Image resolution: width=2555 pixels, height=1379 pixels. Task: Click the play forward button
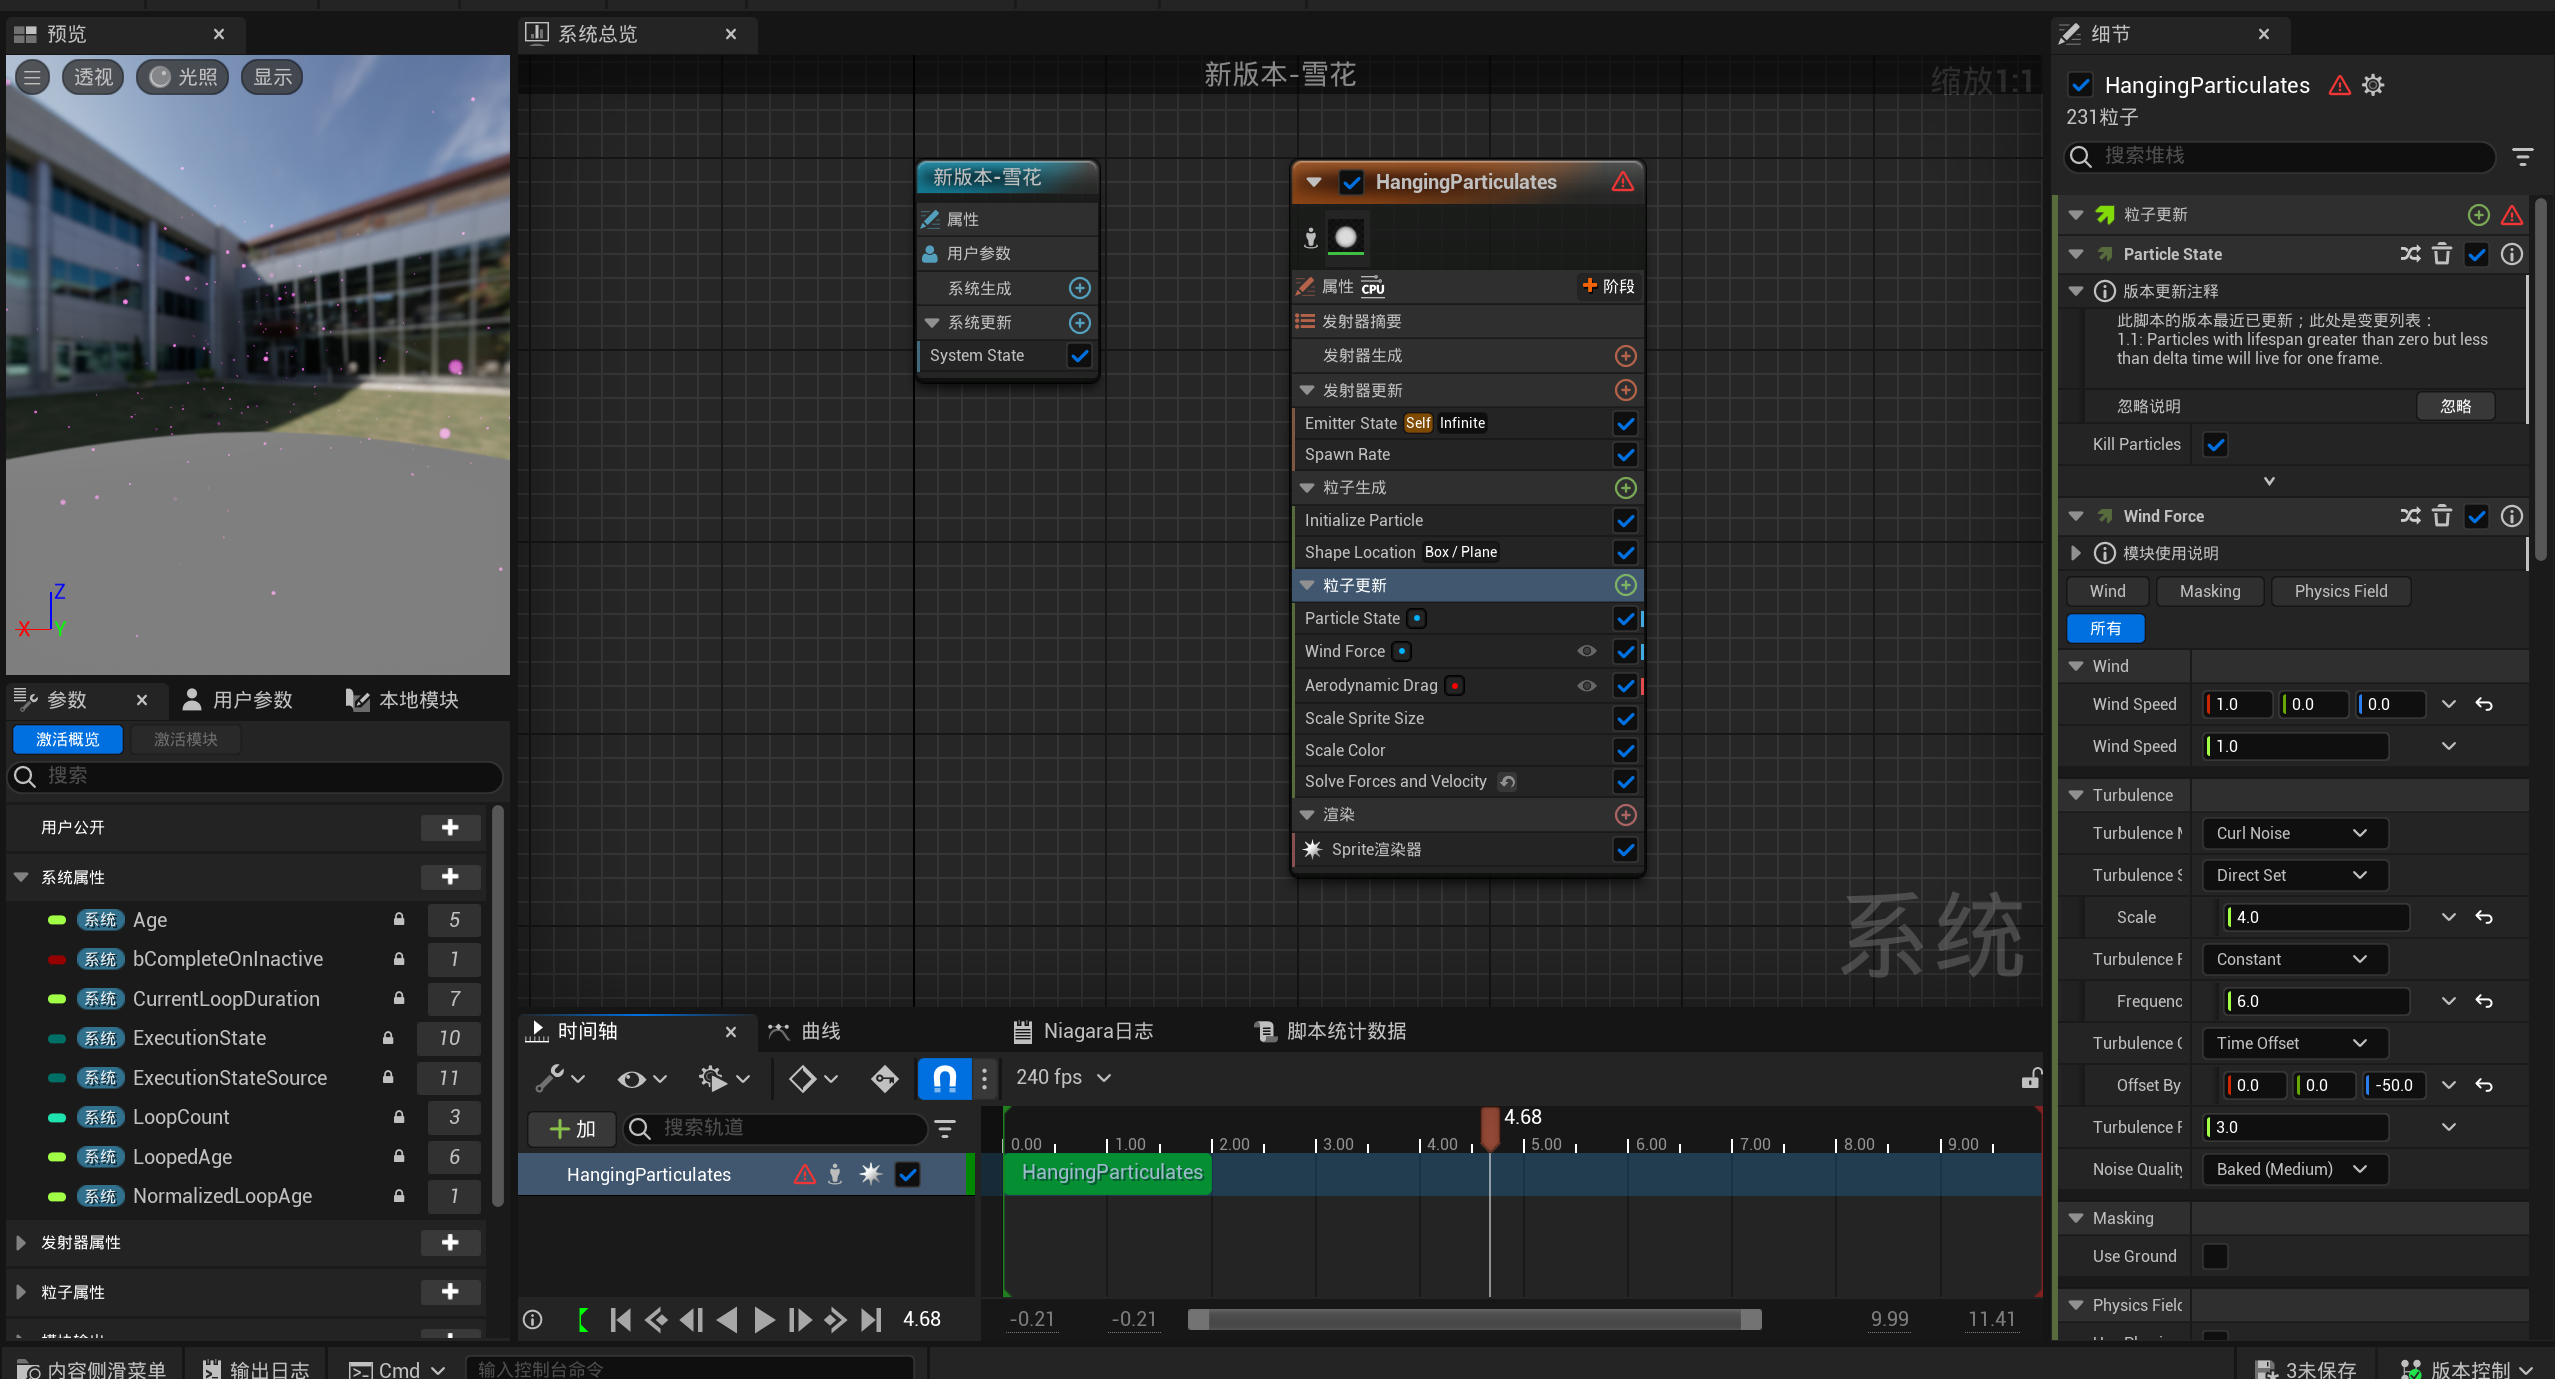764,1319
